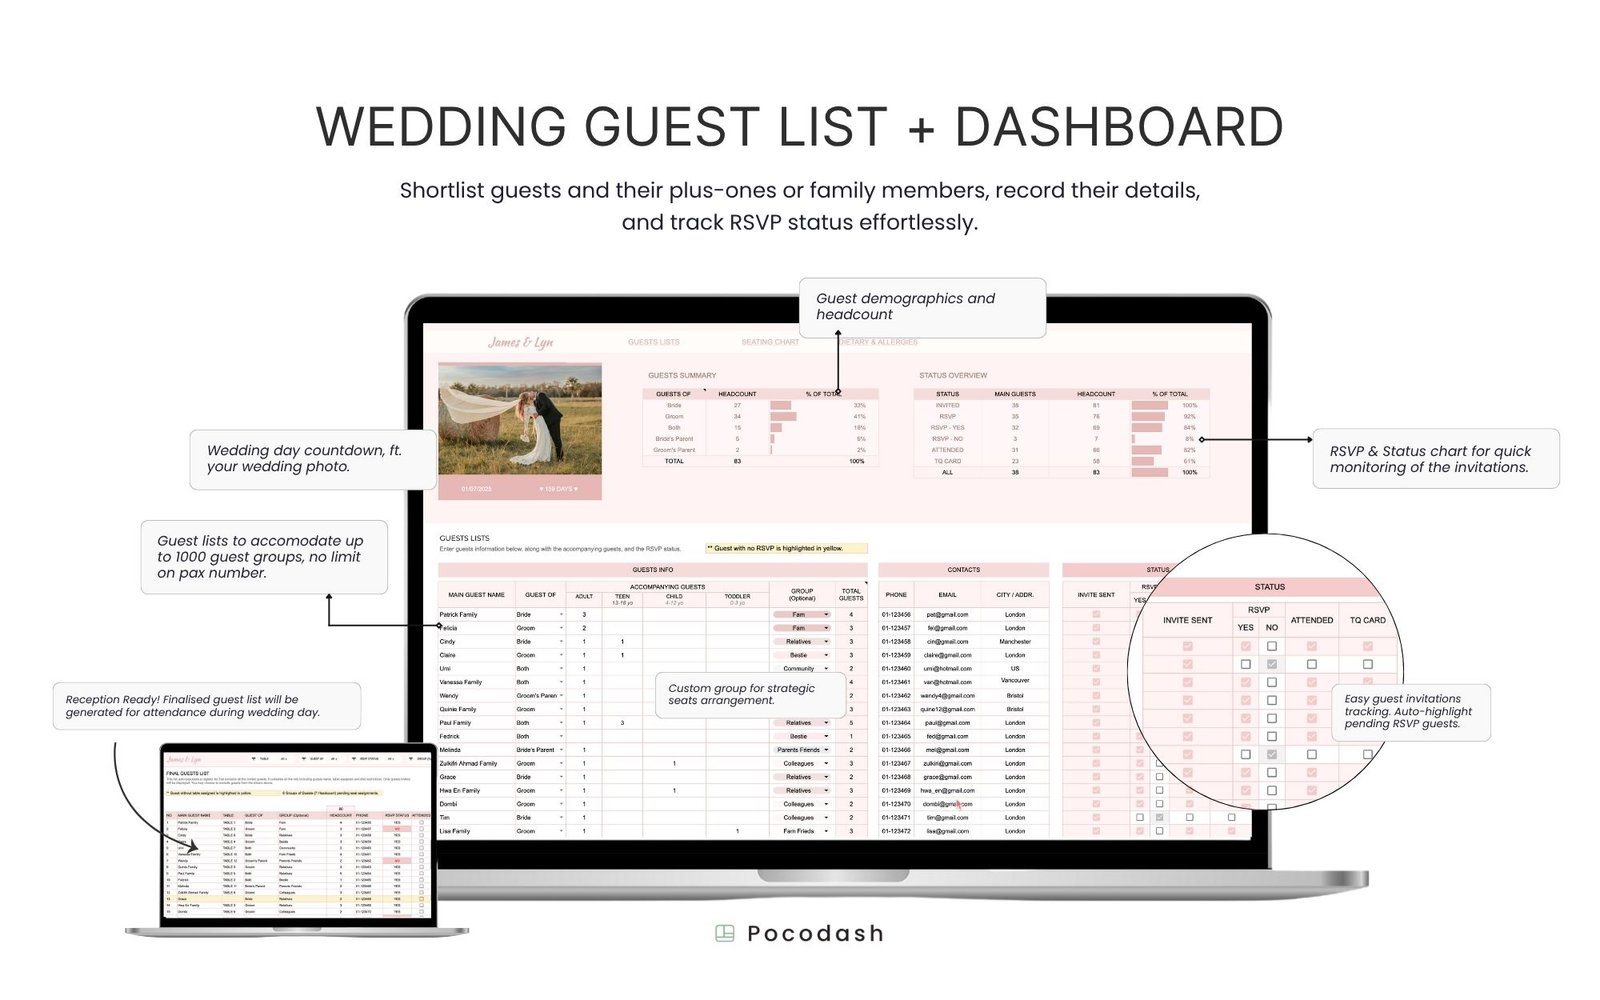Click pat@gmail.com email cell

[x=947, y=615]
